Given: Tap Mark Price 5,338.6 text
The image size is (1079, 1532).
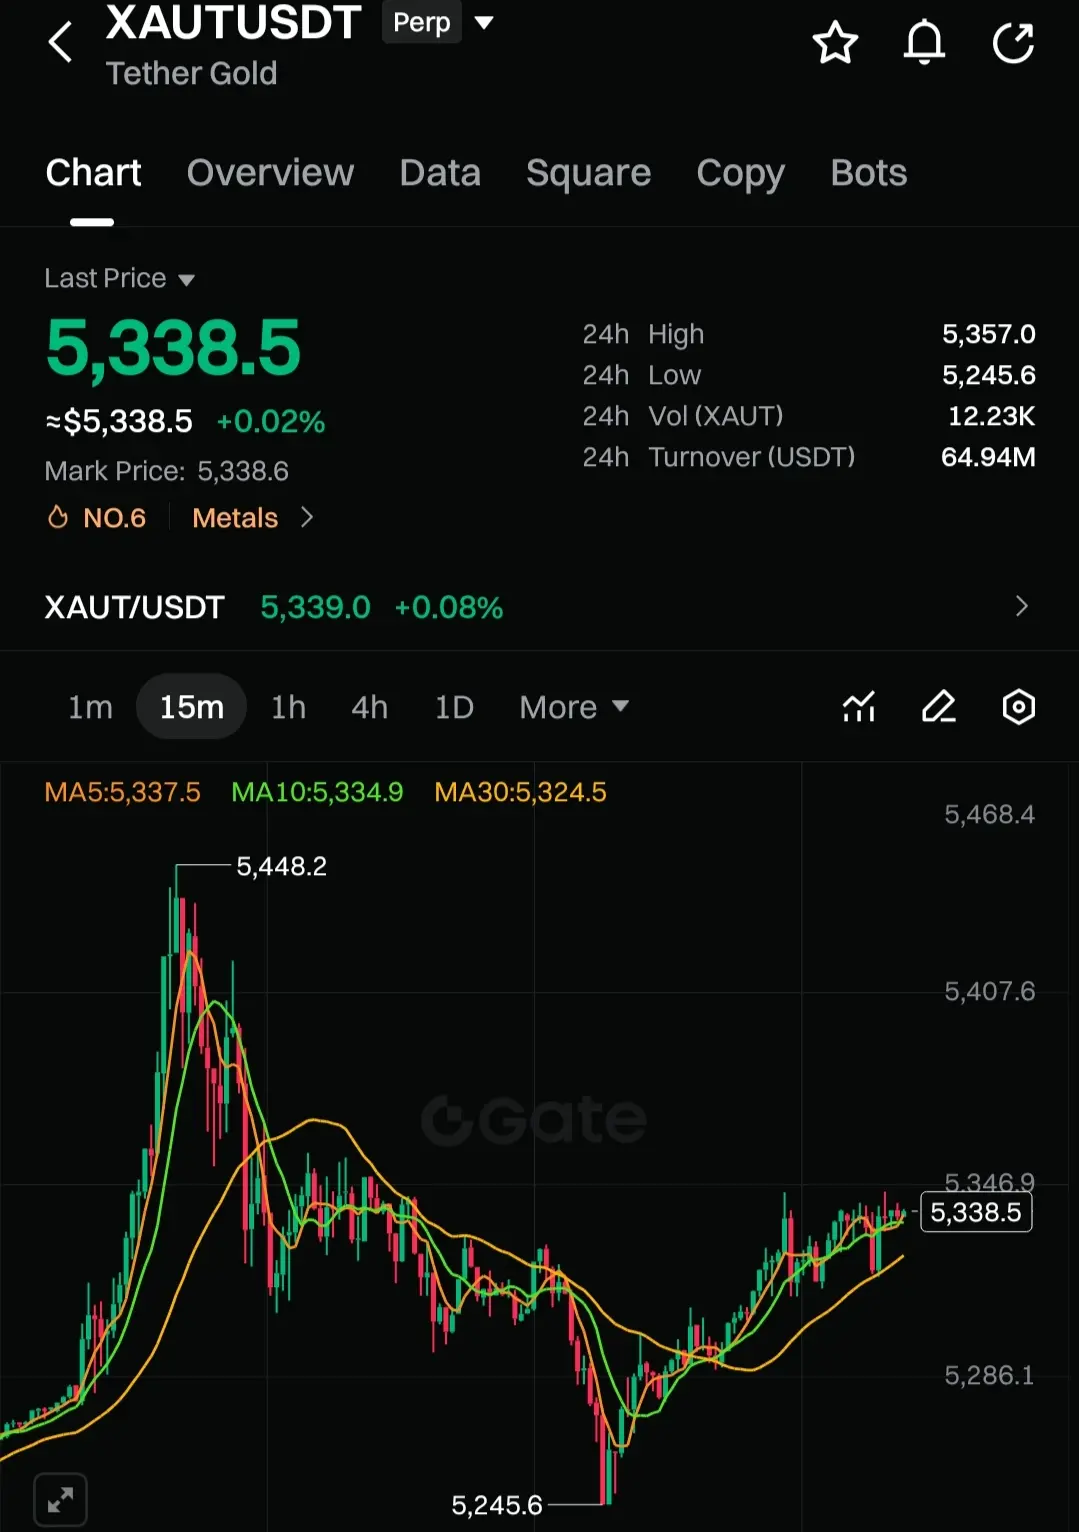Looking at the screenshot, I should [x=166, y=471].
